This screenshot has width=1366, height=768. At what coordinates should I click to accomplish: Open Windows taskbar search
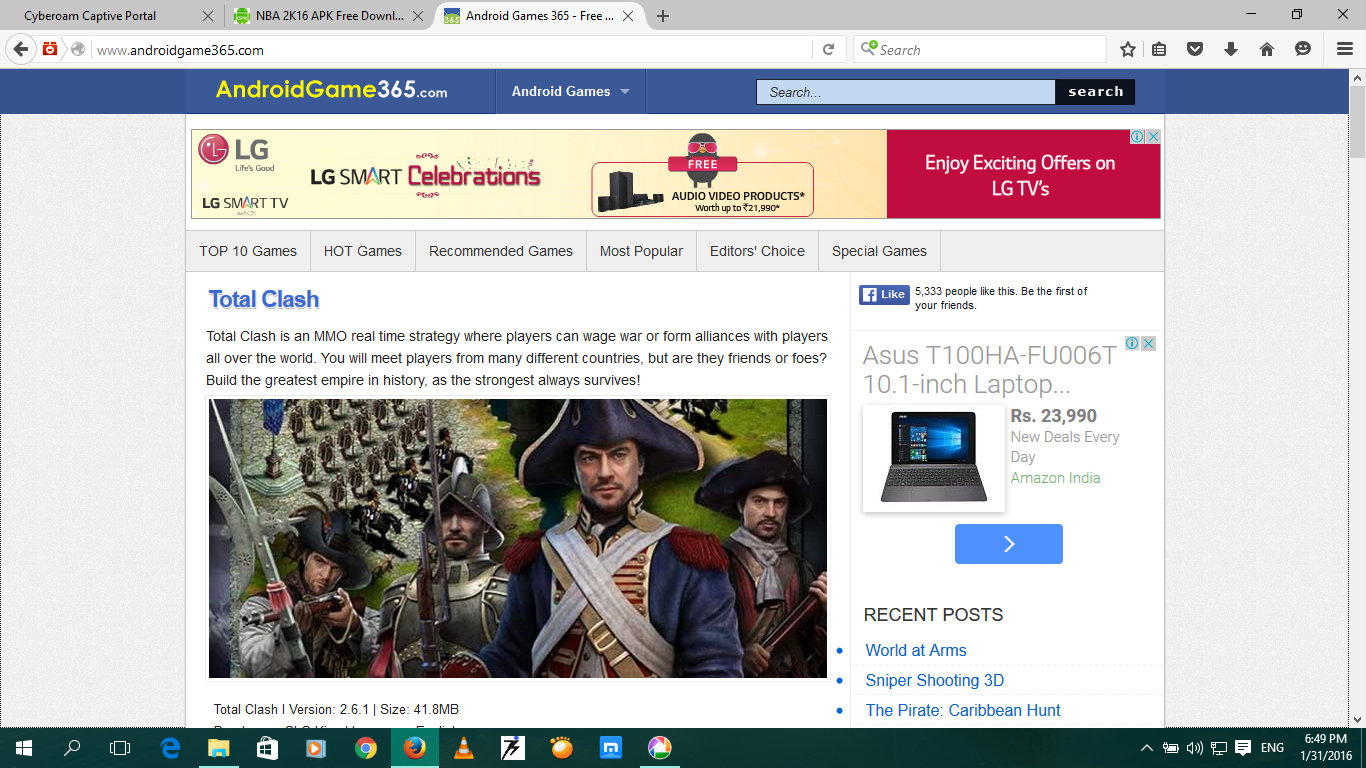[x=72, y=748]
